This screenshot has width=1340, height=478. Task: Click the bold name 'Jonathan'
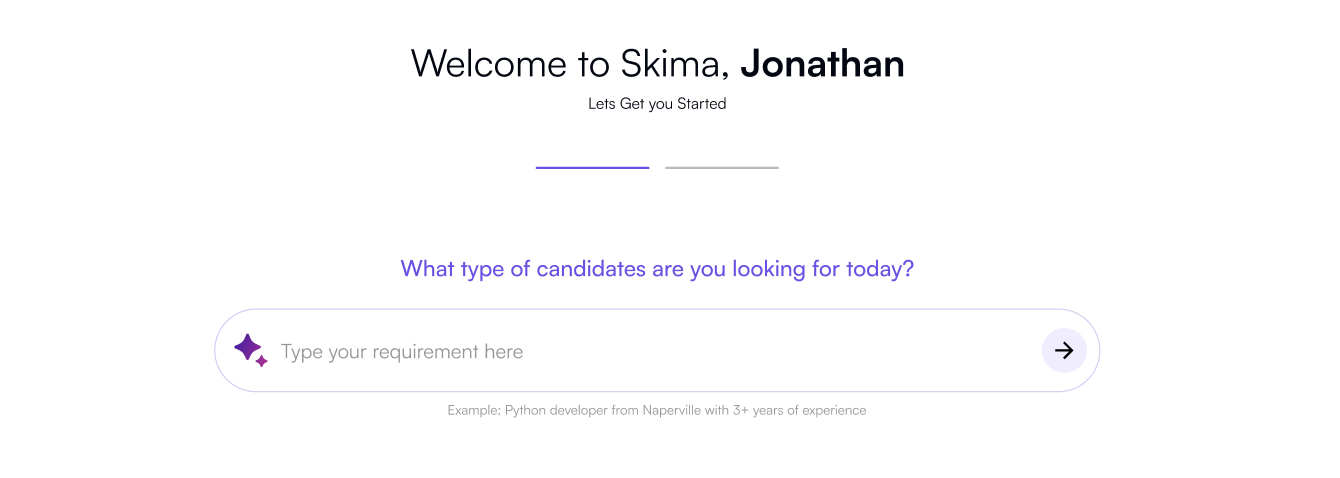[x=822, y=64]
